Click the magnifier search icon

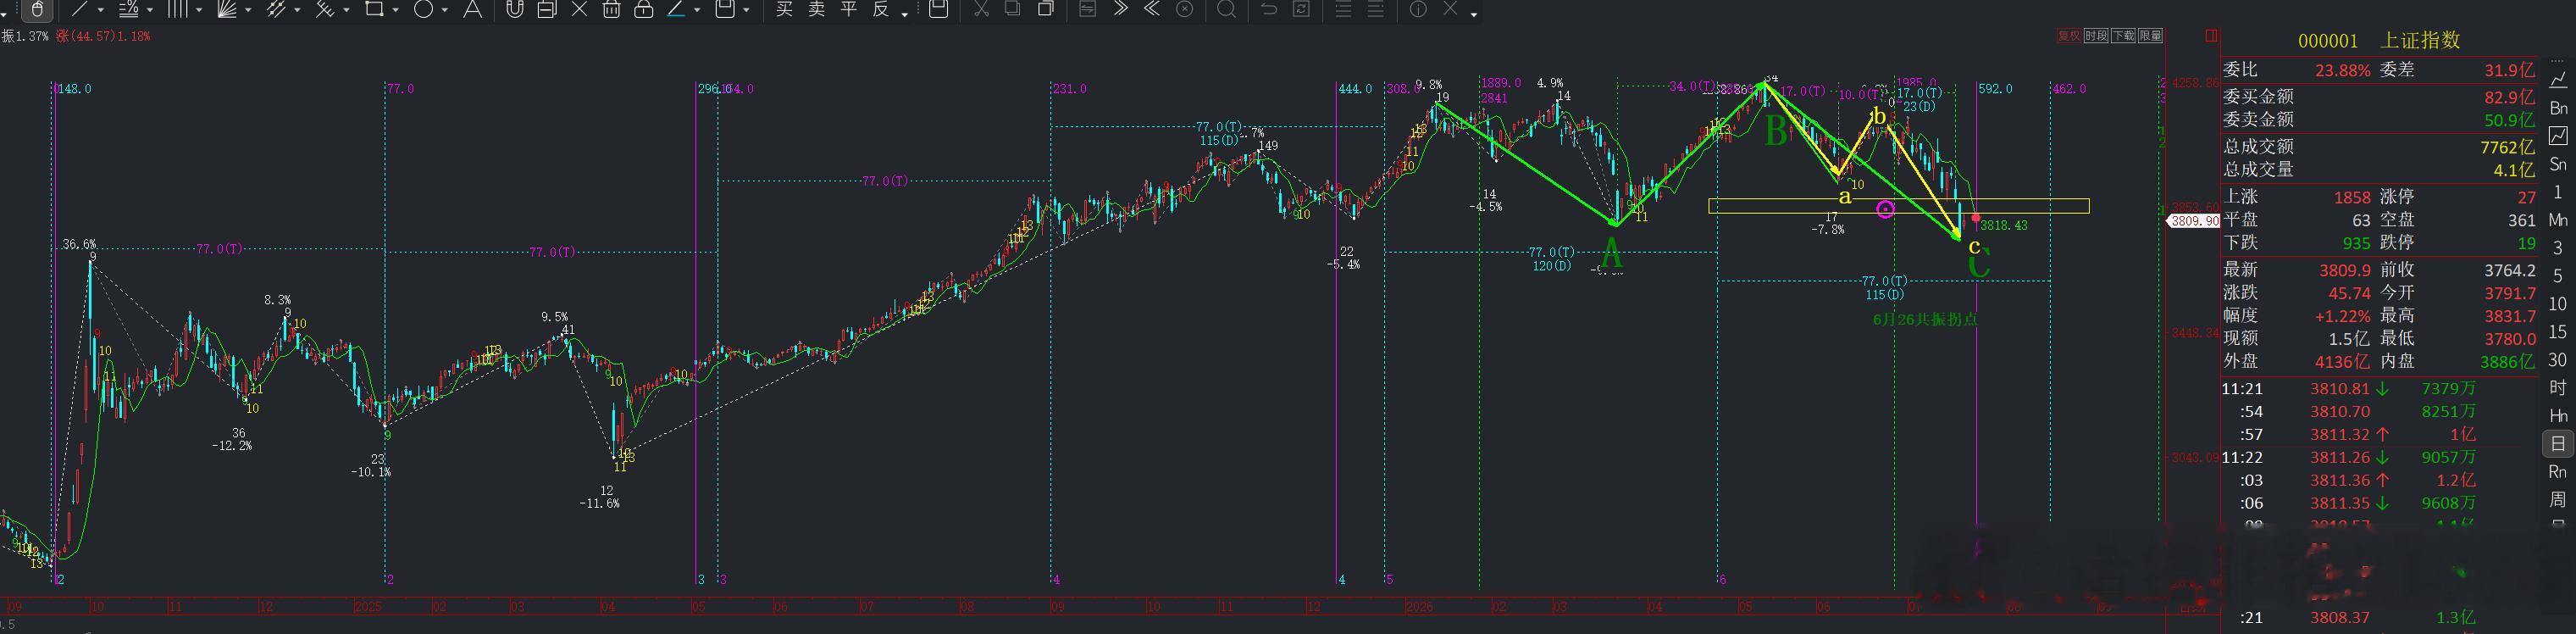pyautogui.click(x=1227, y=10)
